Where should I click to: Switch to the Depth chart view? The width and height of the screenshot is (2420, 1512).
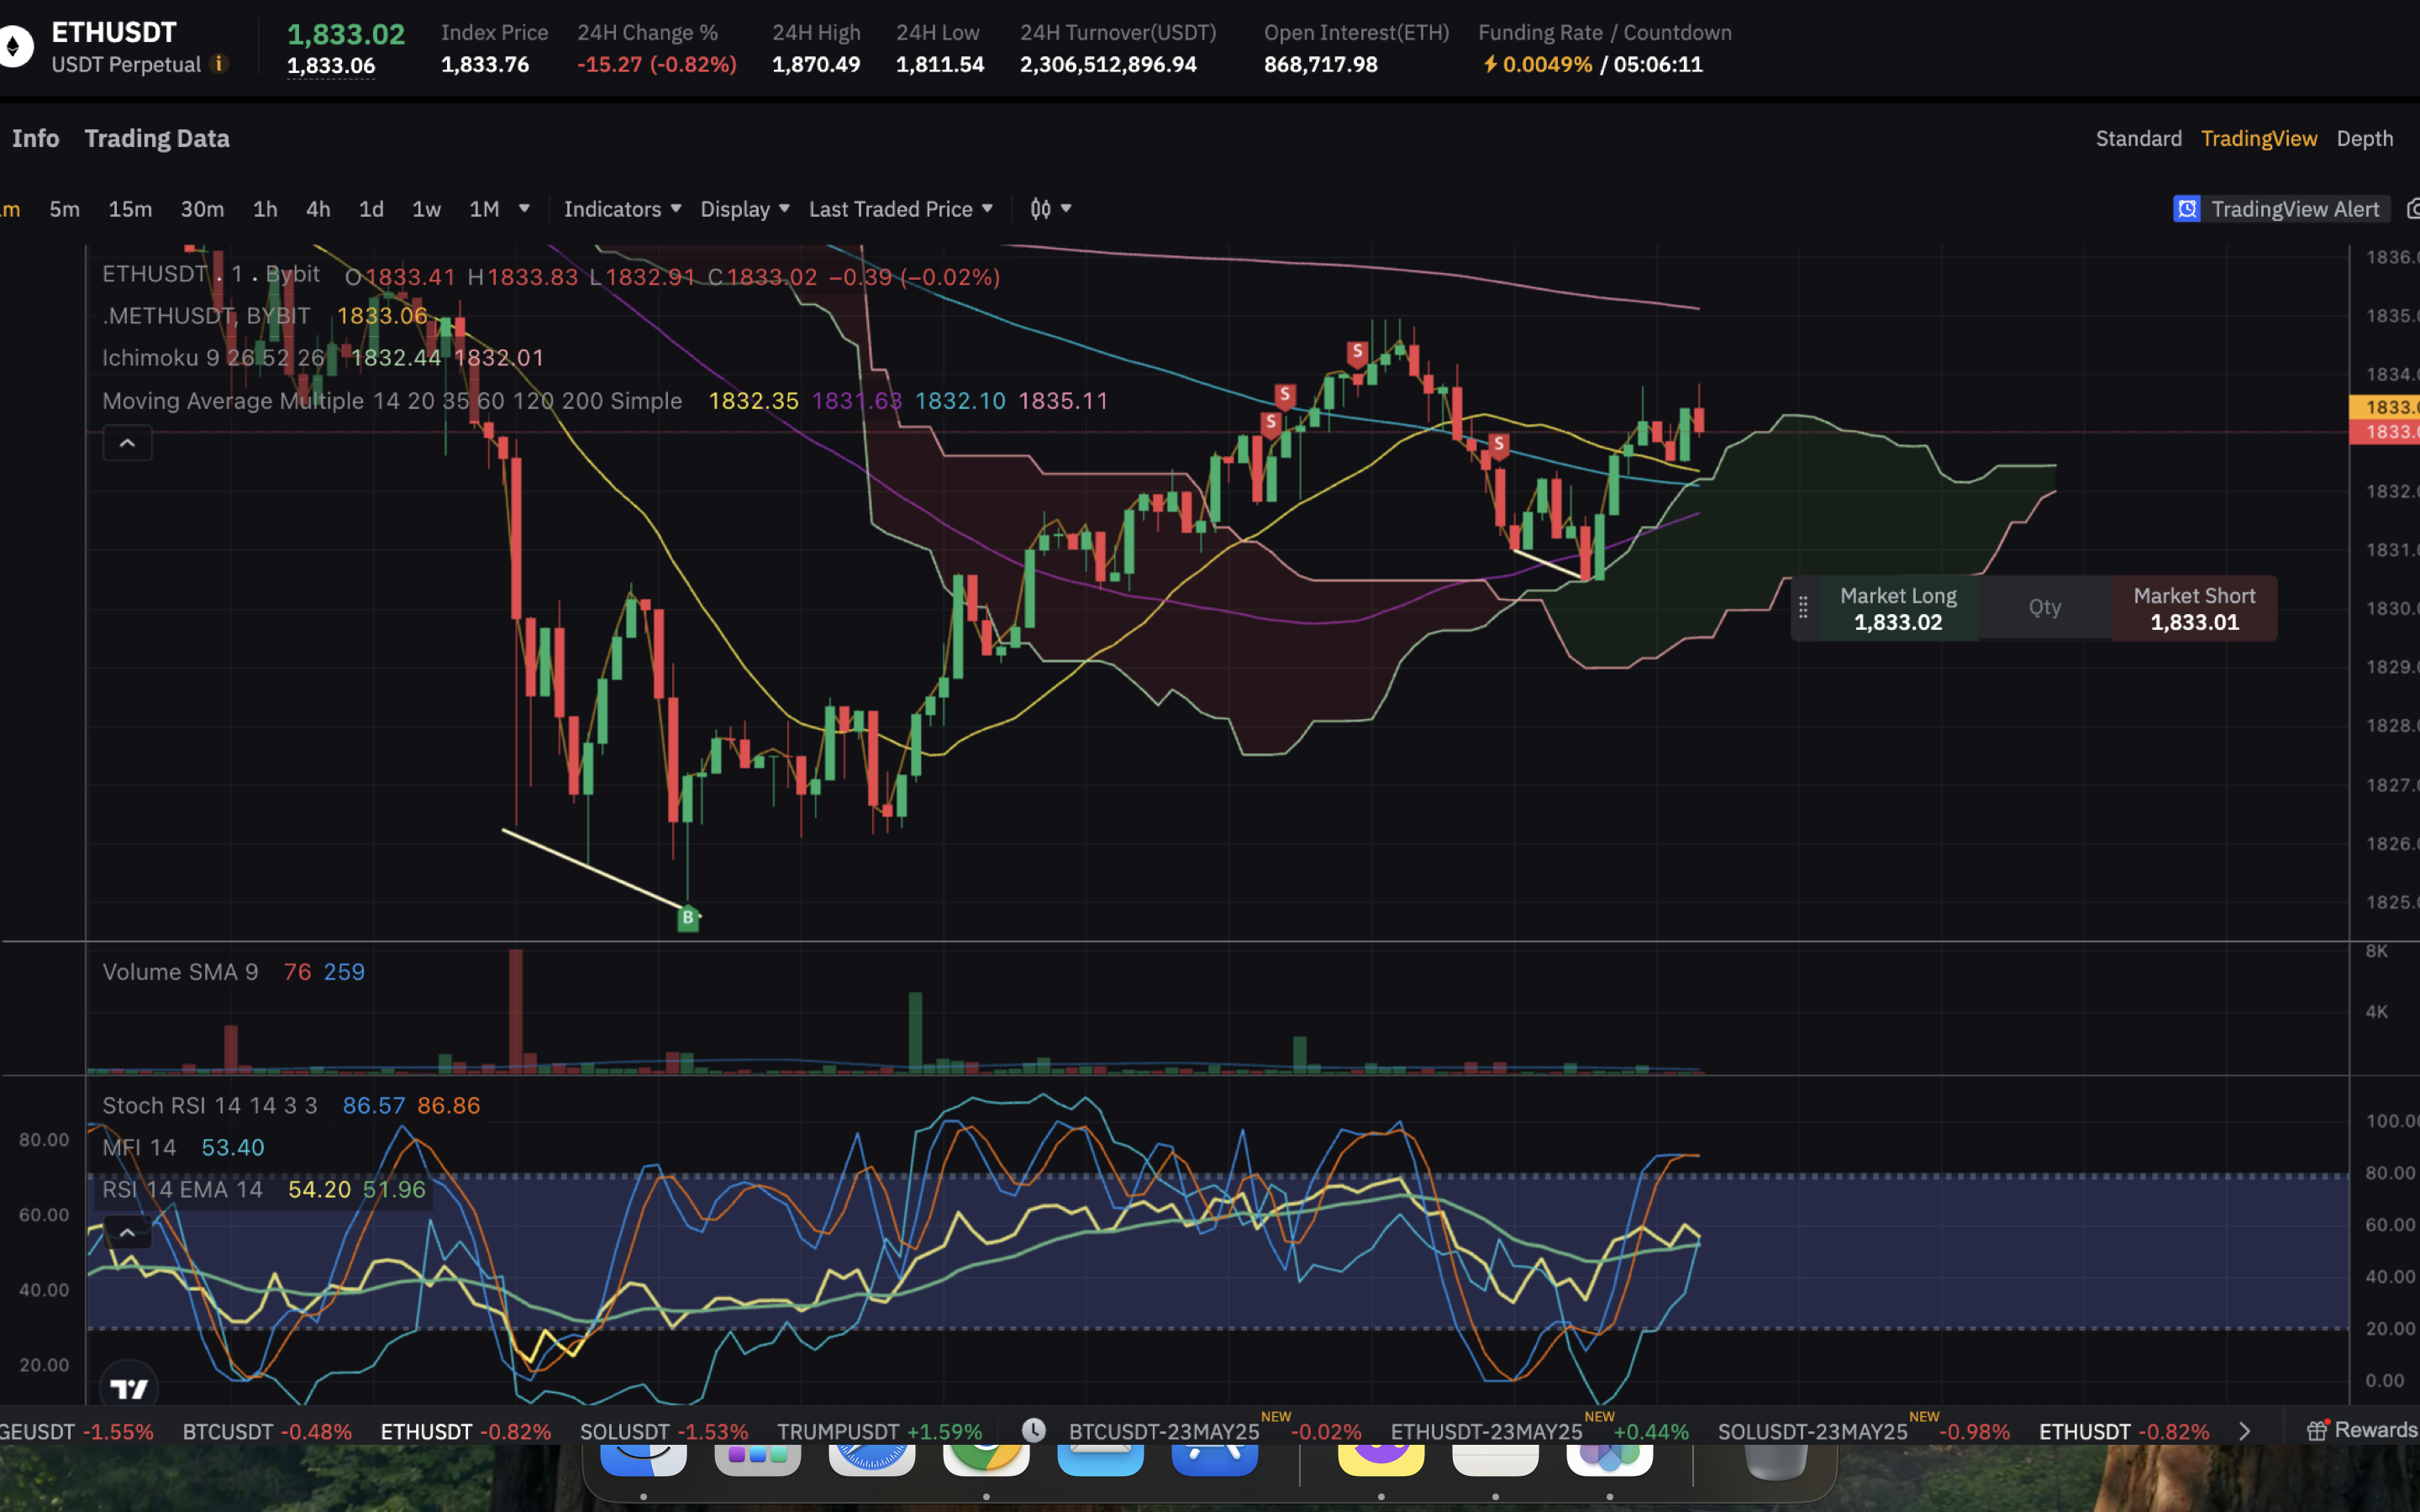tap(2364, 138)
